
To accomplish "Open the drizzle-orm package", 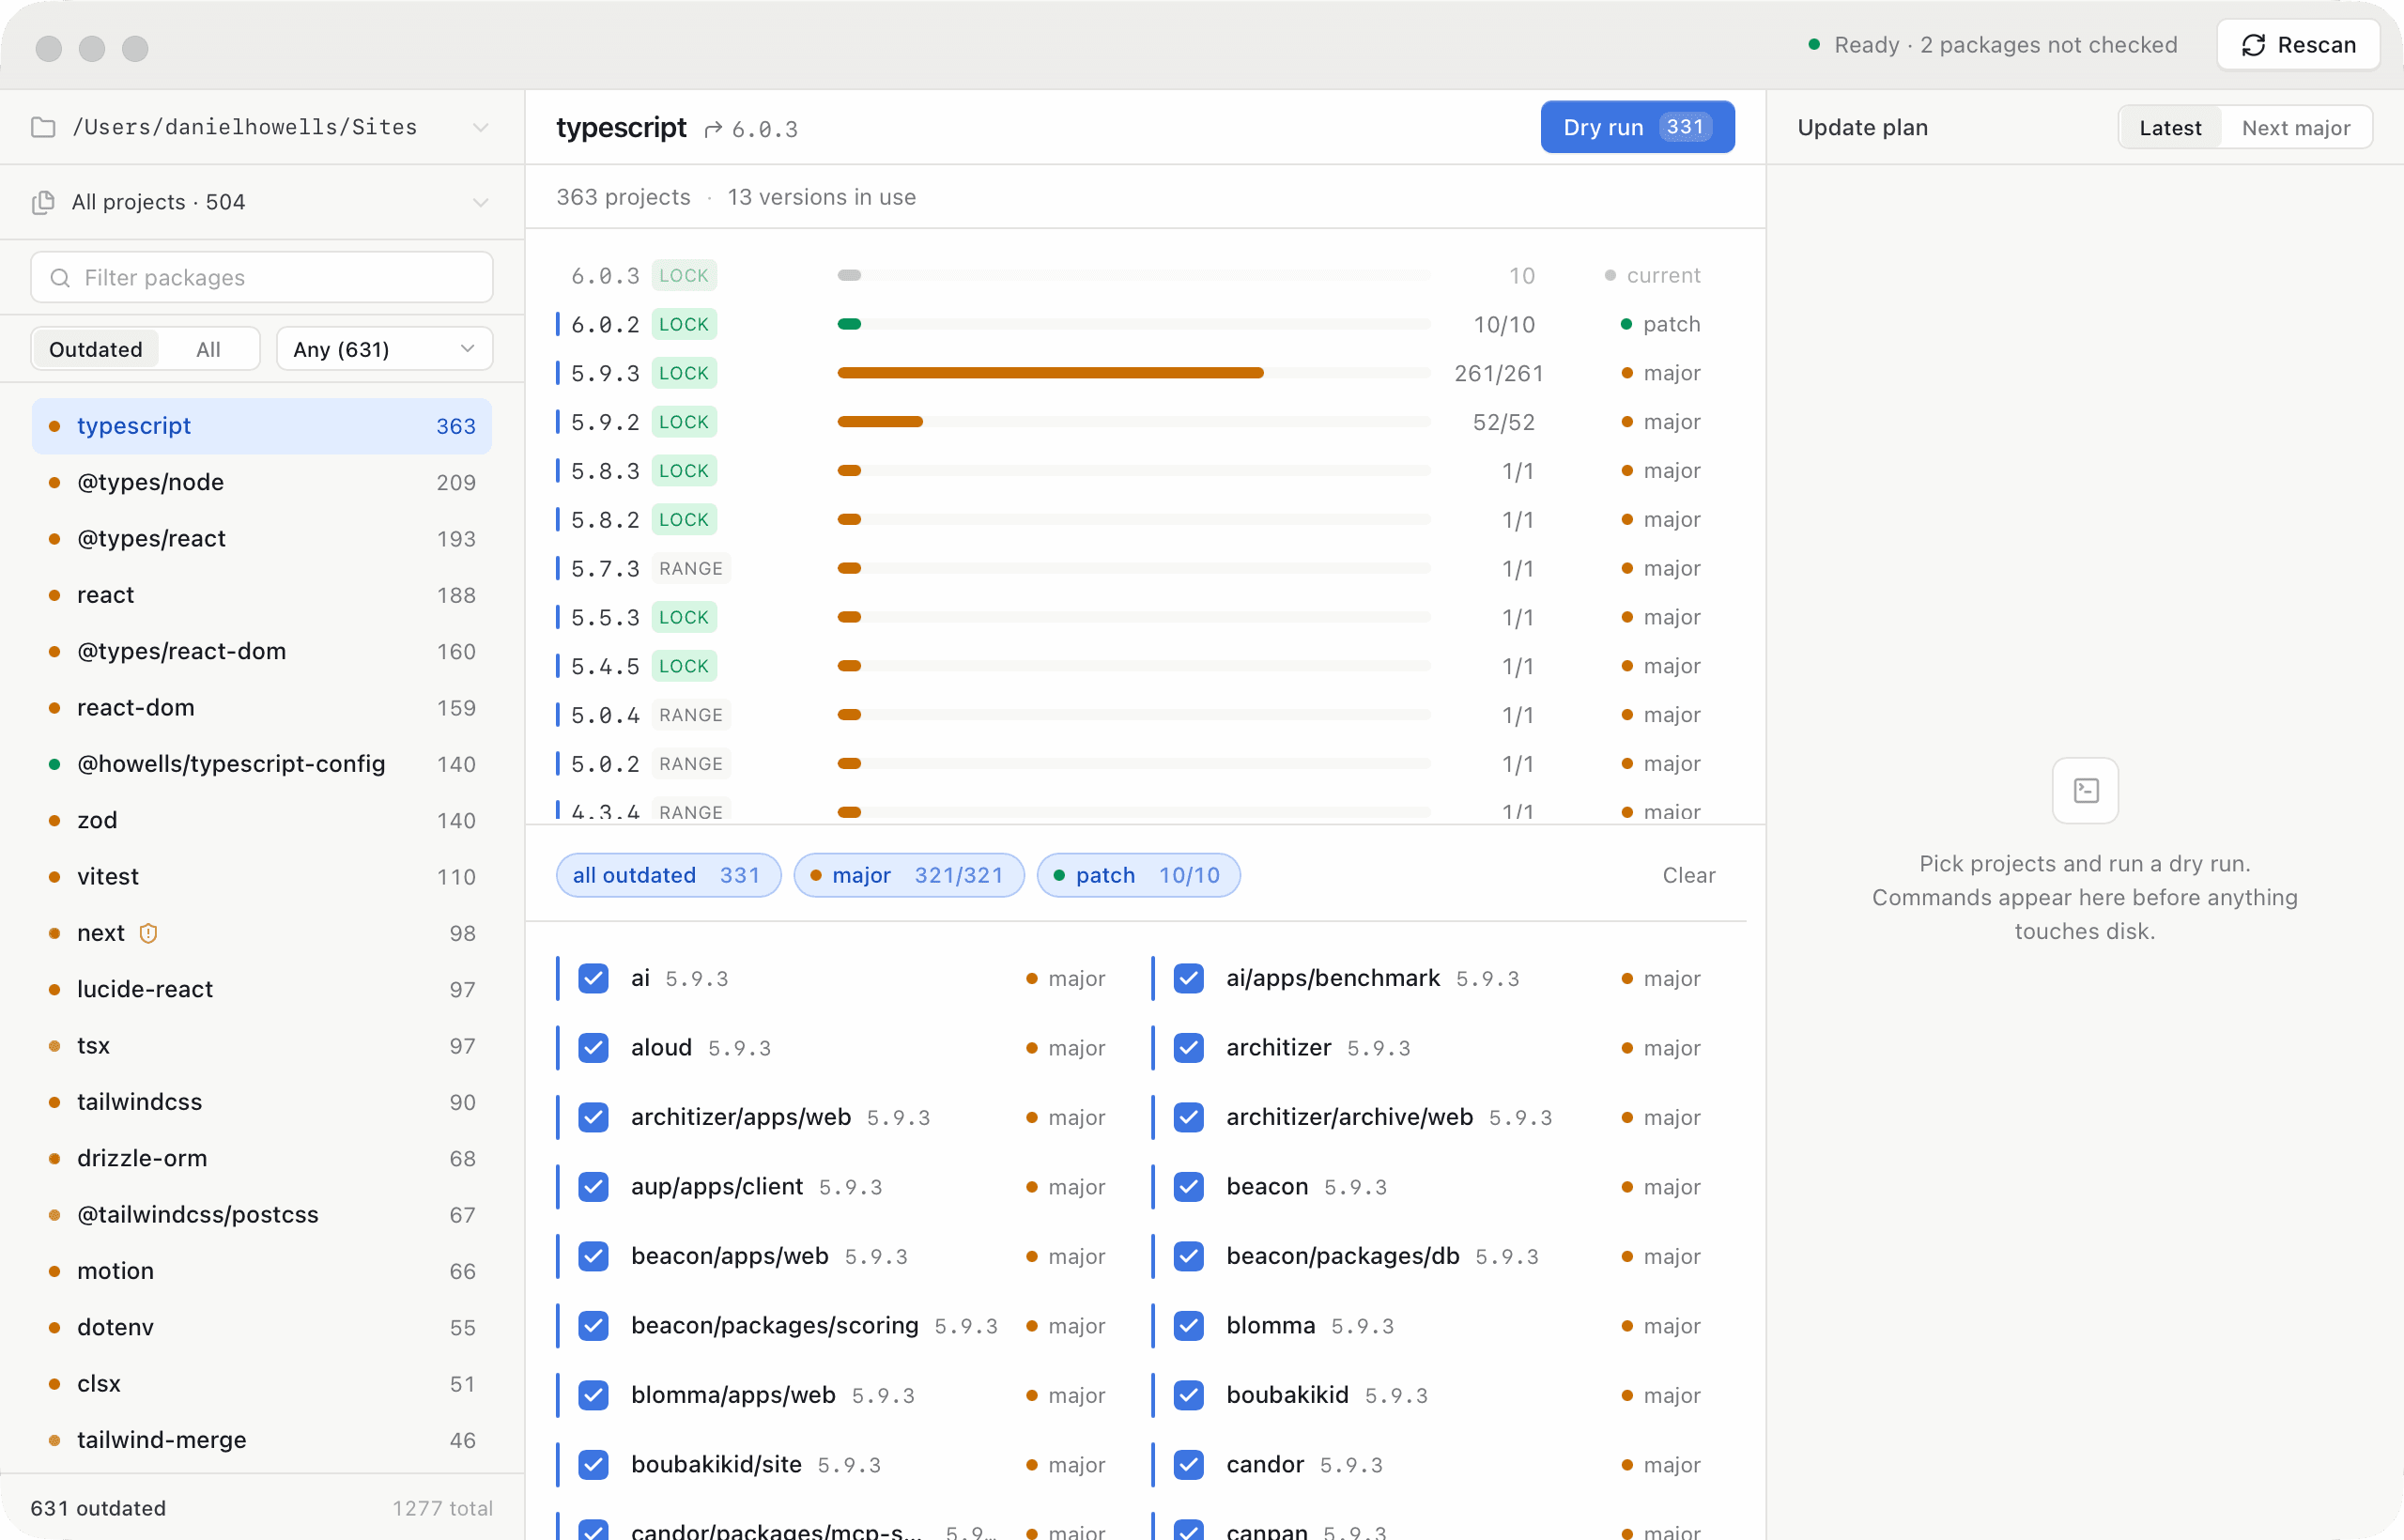I will pos(262,1158).
